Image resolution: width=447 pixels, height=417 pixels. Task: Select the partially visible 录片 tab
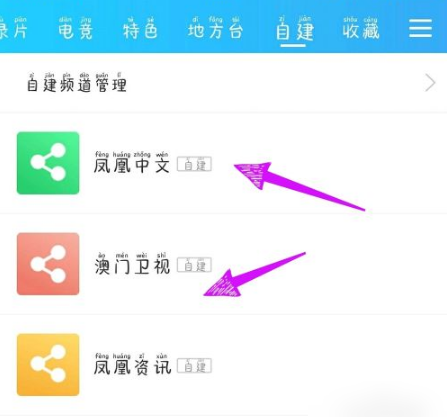pyautogui.click(x=13, y=29)
